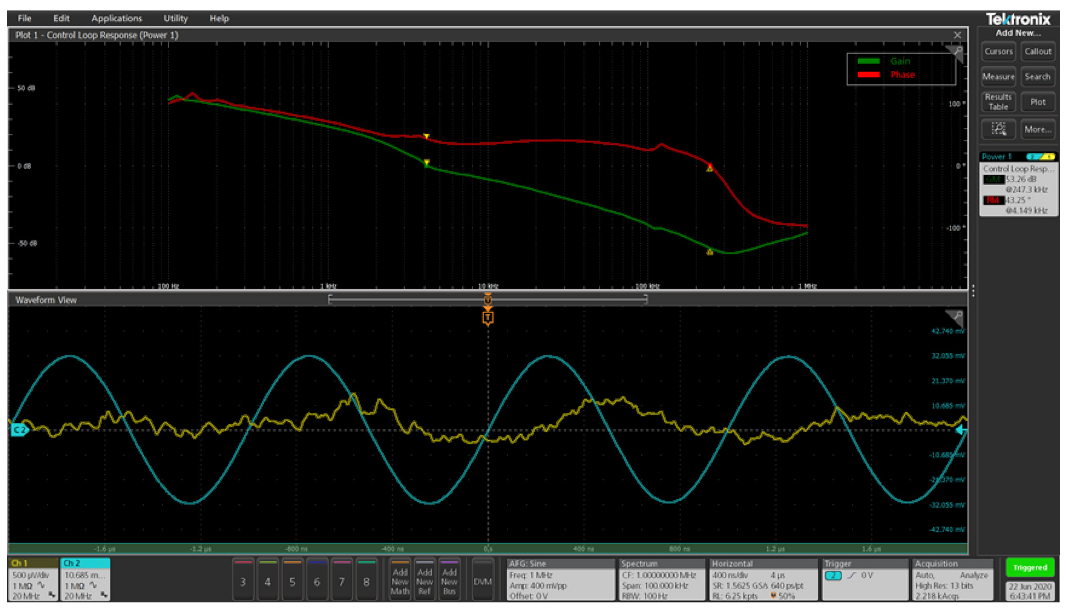This screenshot has height=610, width=1066.
Task: Open the Applications menu
Action: point(117,17)
